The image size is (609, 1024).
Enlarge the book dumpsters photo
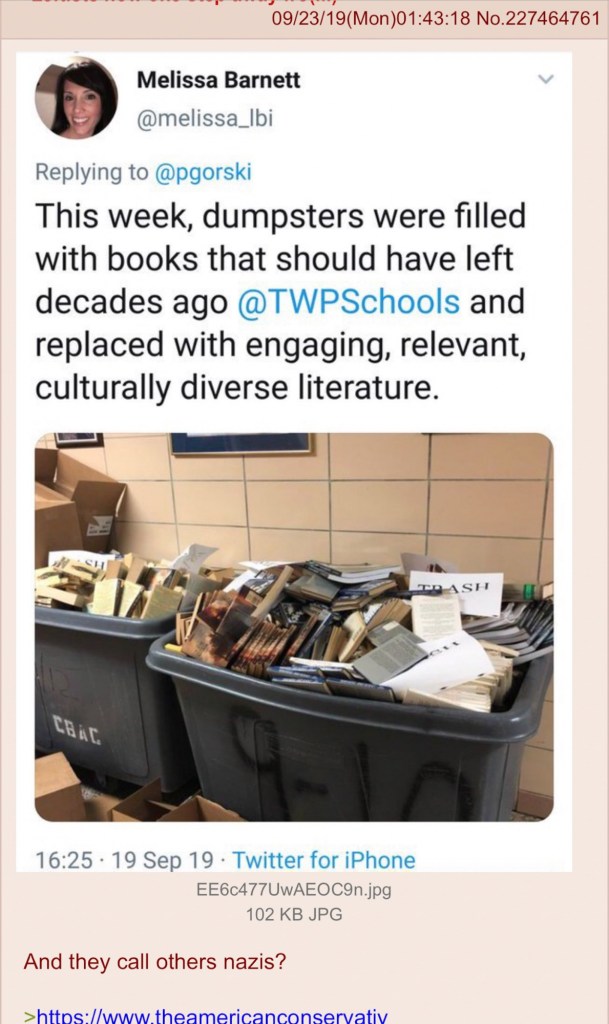[294, 627]
